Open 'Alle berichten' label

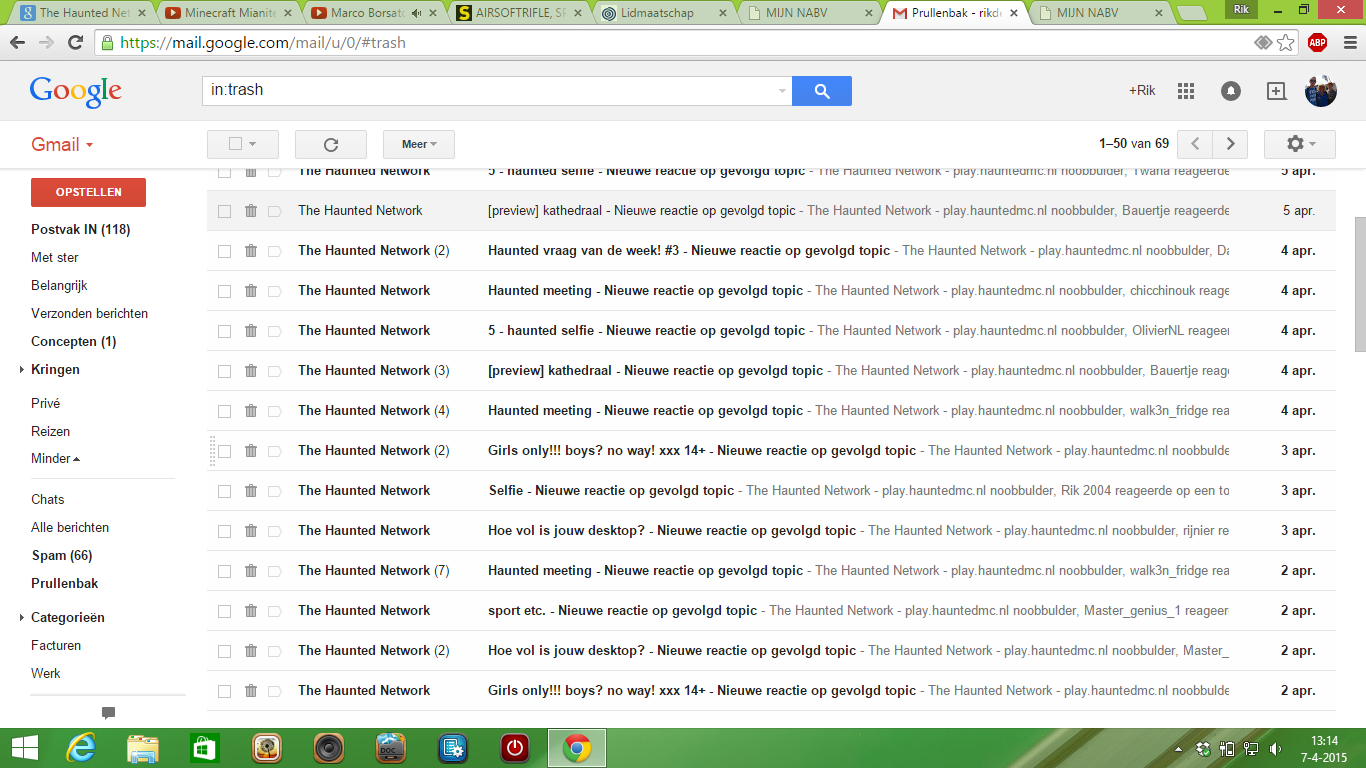click(70, 528)
